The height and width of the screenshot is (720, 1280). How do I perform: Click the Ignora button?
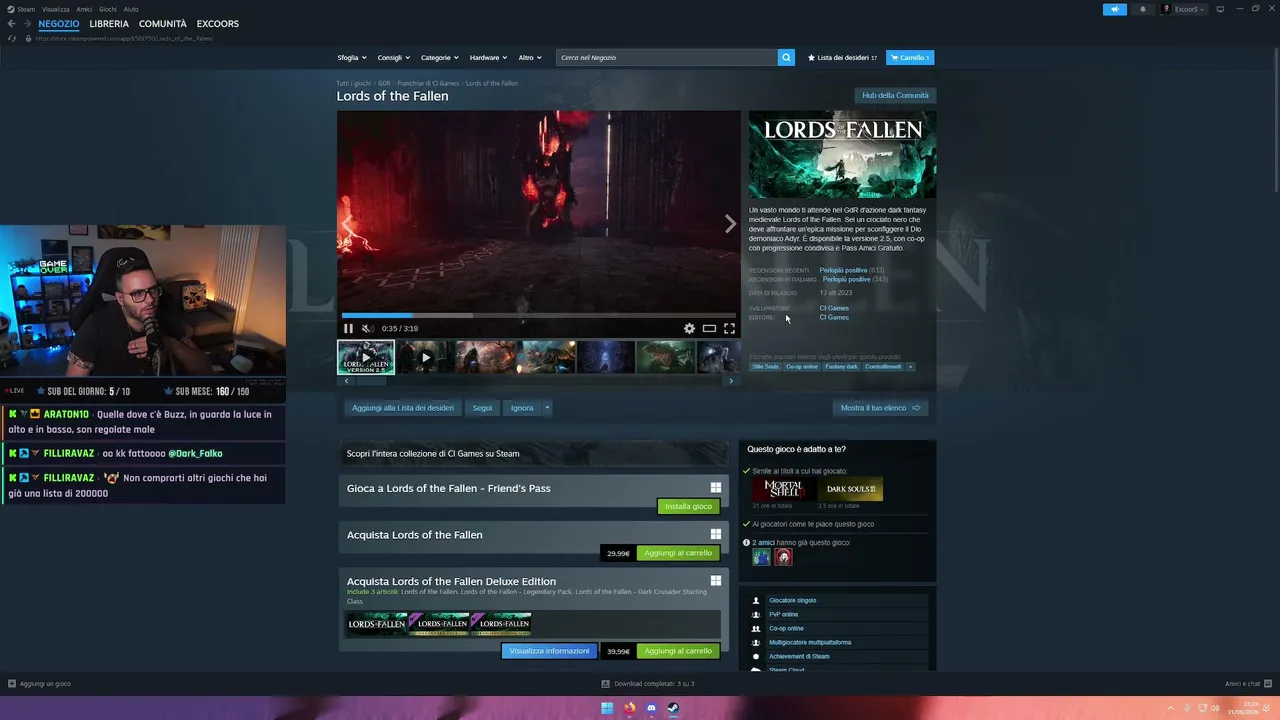click(x=522, y=408)
